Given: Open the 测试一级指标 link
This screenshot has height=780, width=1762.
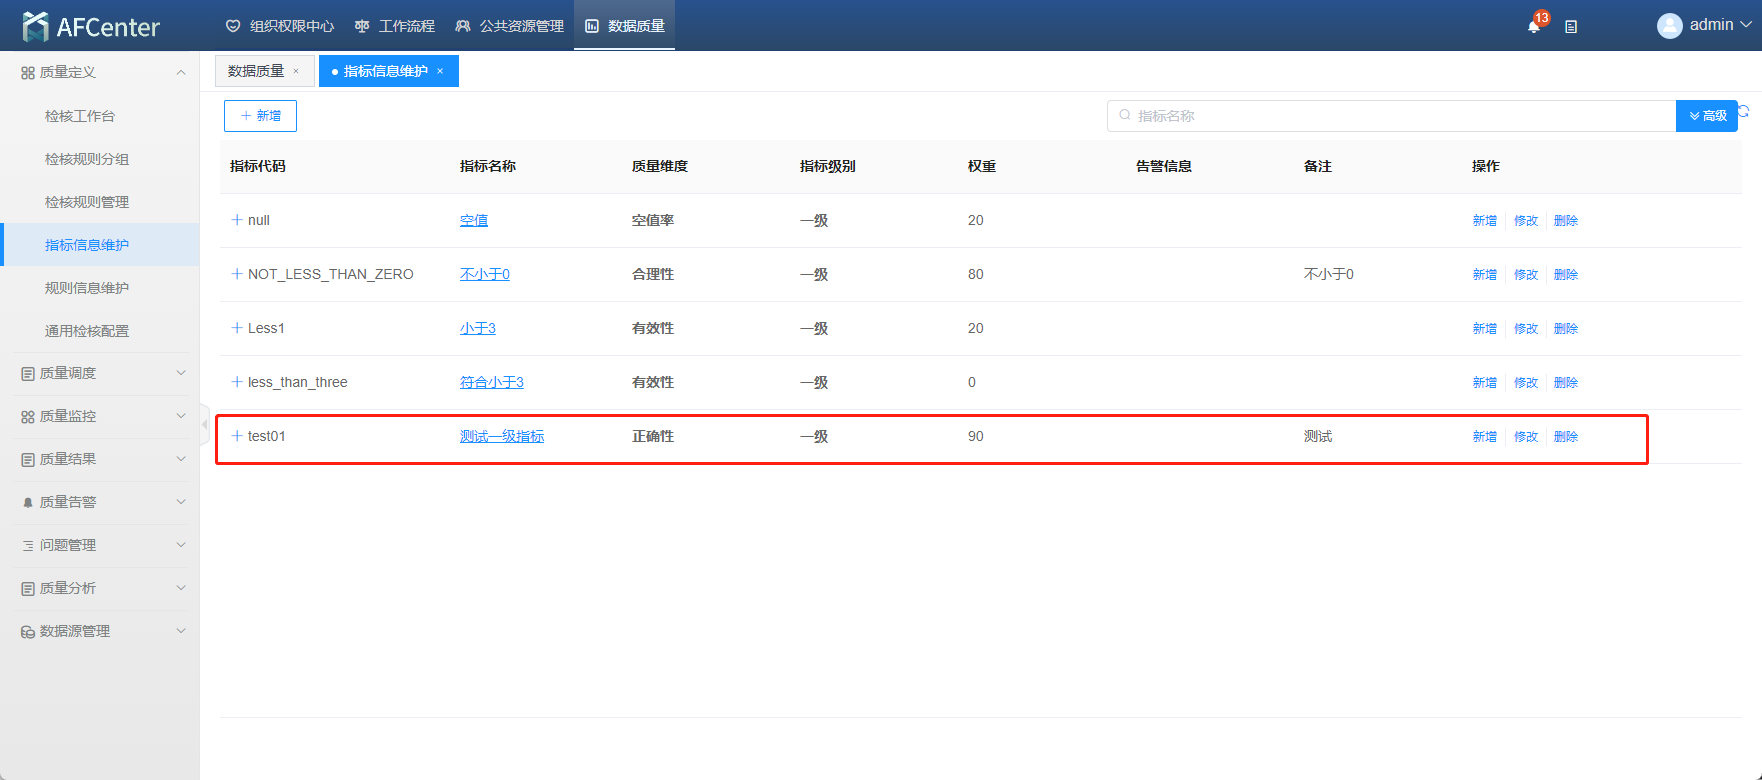Looking at the screenshot, I should coord(502,436).
